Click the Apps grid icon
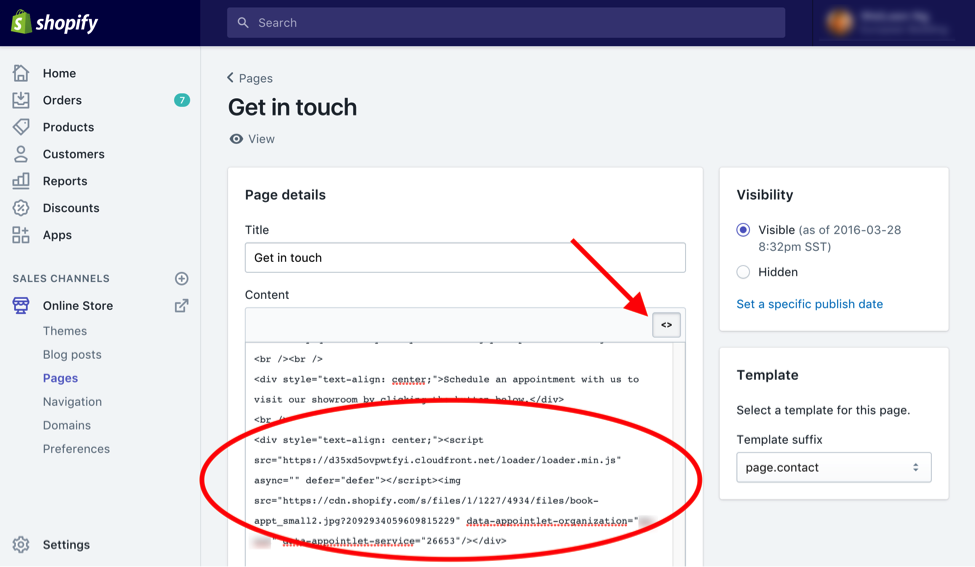Image resolution: width=975 pixels, height=567 pixels. pyautogui.click(x=21, y=235)
